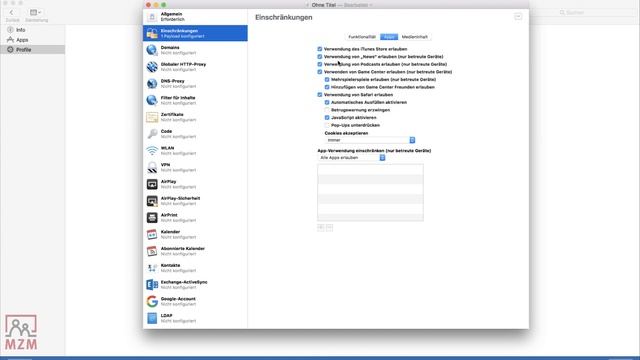Screen dimensions: 640x360
Task: Open the Alle Apps erlauben dropdown
Action: click(x=351, y=158)
